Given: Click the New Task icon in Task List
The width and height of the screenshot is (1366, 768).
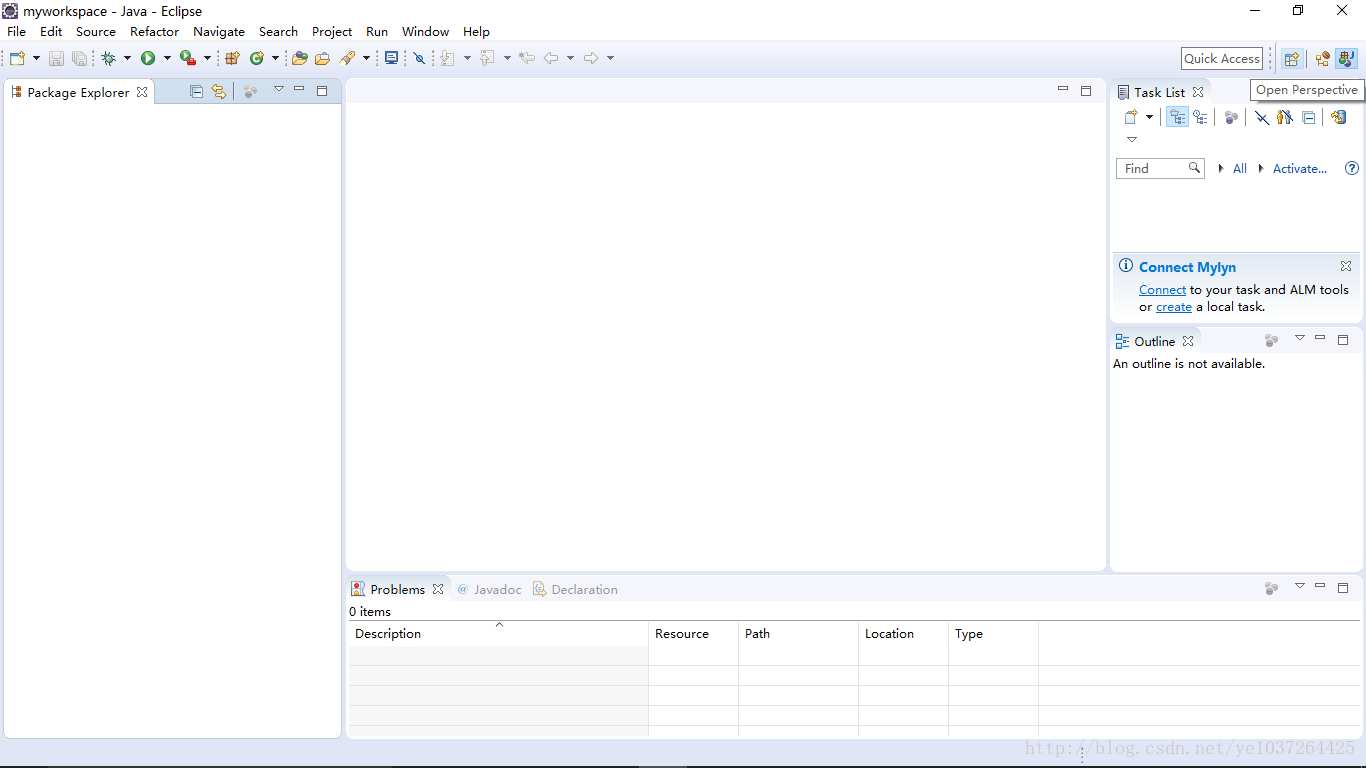Looking at the screenshot, I should (1131, 117).
